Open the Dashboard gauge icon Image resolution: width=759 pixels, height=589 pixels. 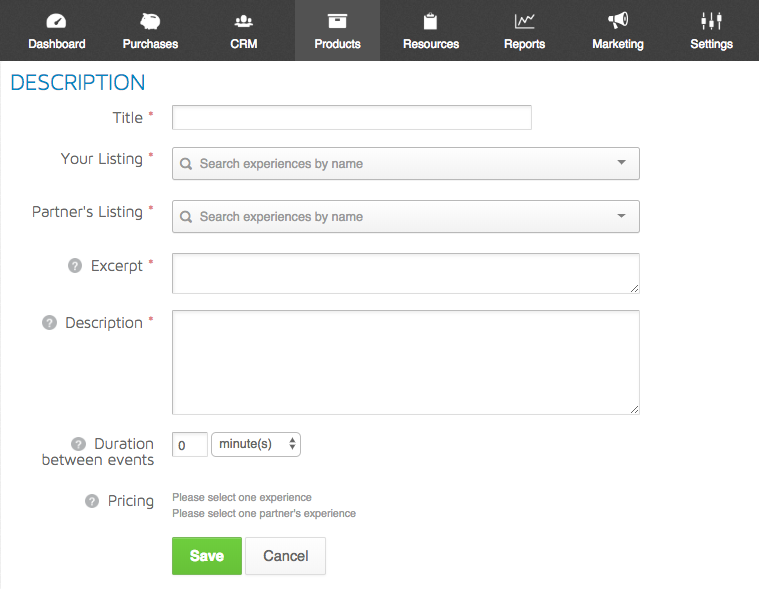[56, 21]
